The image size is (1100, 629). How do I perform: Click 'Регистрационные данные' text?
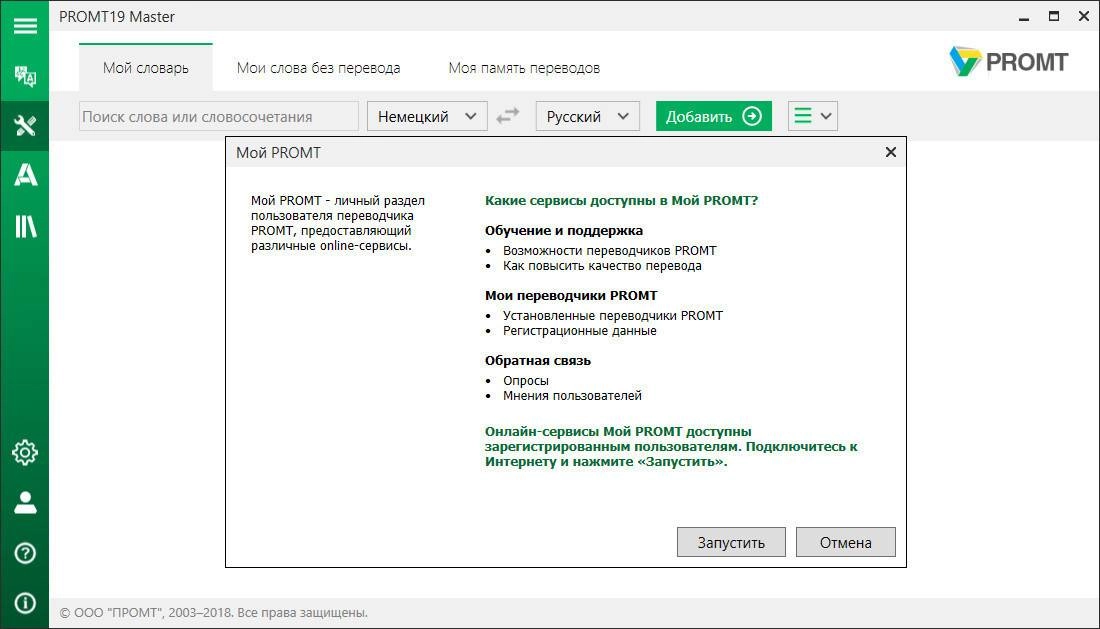pos(579,330)
